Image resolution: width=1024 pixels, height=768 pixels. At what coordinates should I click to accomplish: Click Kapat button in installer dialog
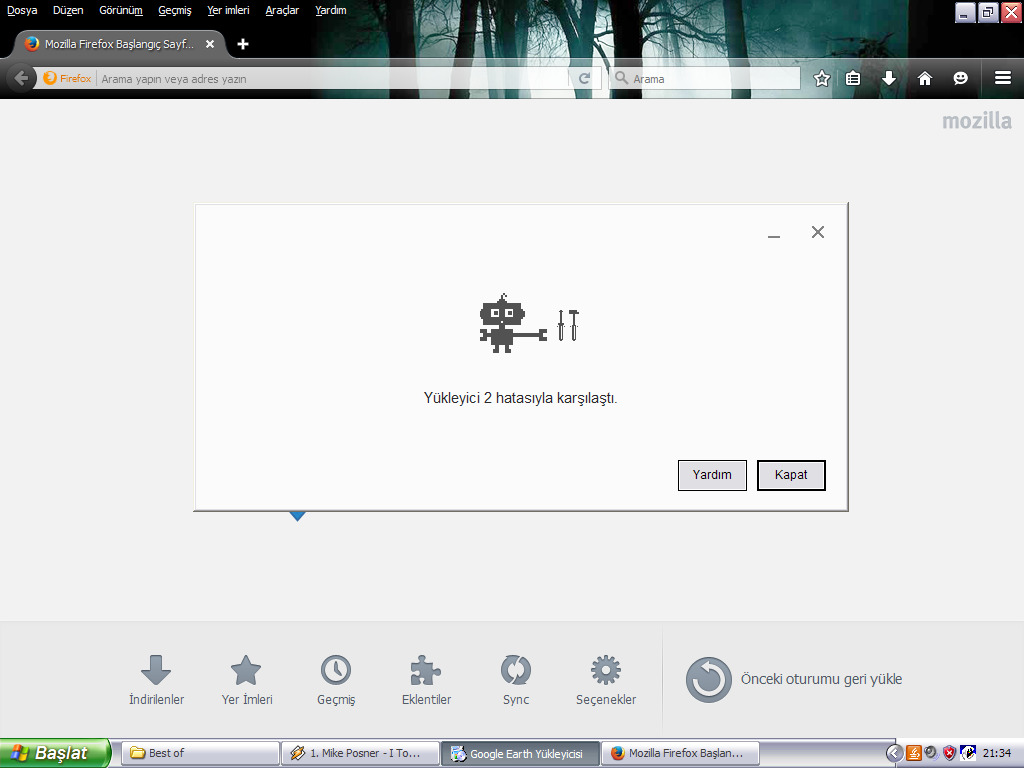[x=791, y=475]
